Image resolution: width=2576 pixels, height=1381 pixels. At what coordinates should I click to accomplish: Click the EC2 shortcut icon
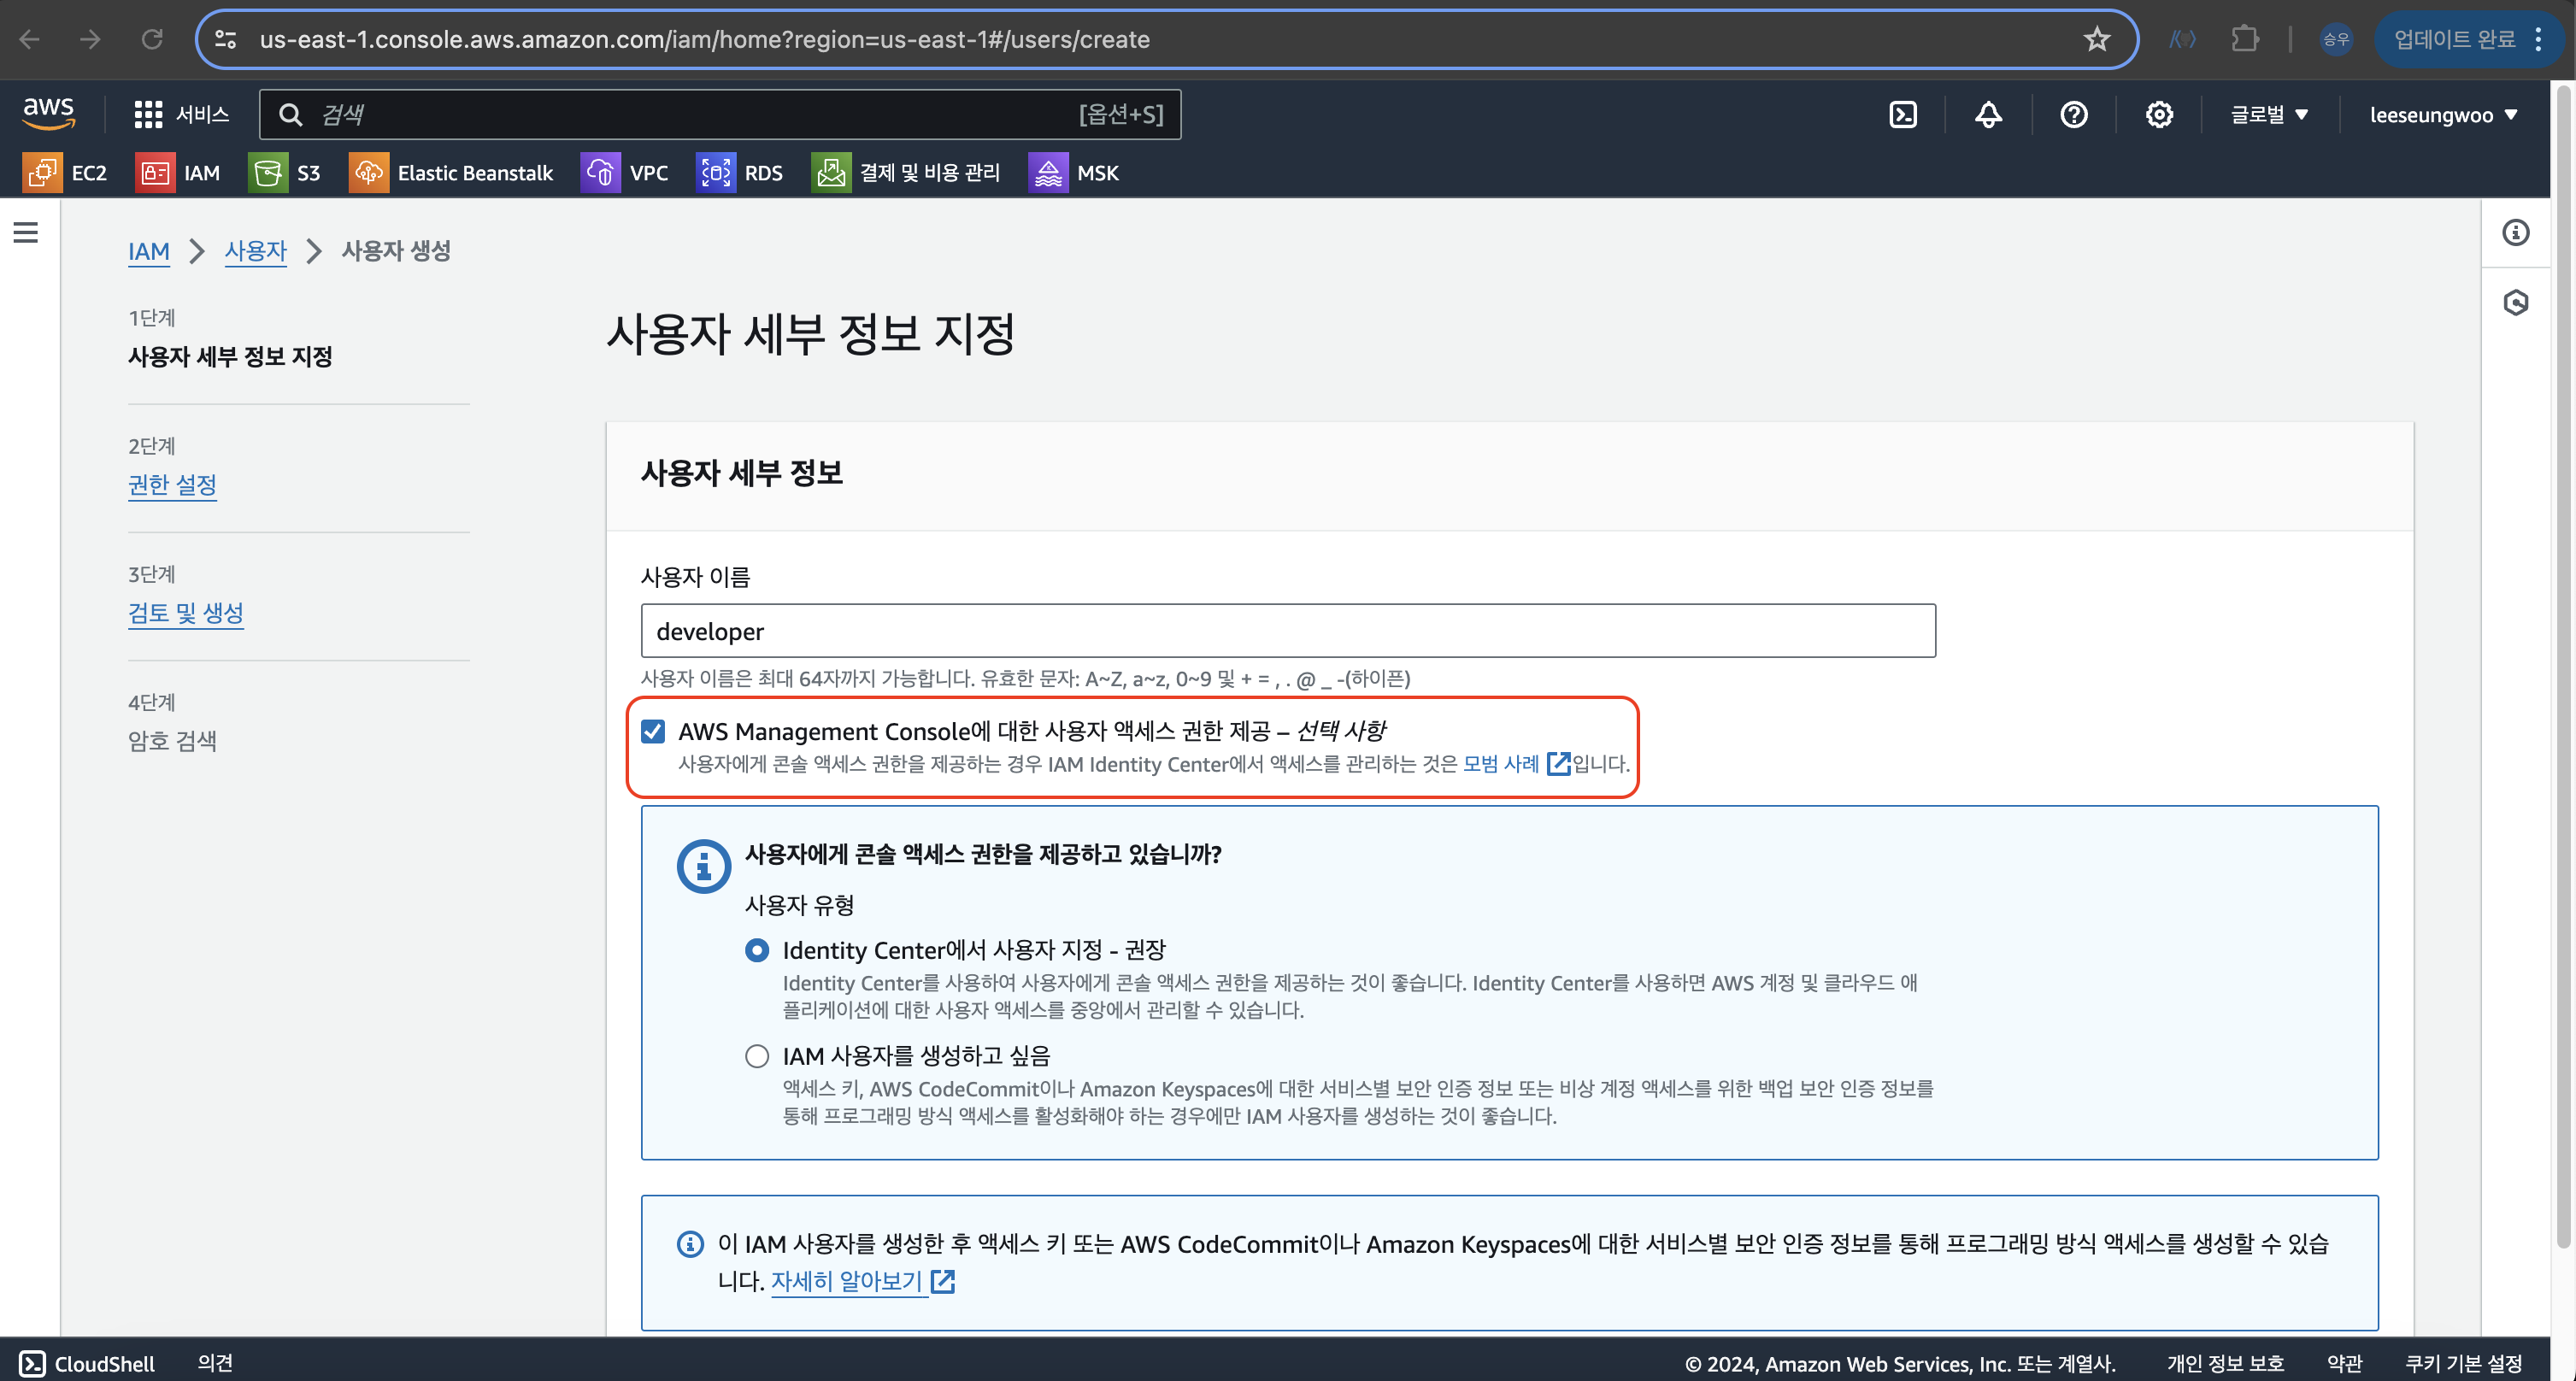point(42,173)
